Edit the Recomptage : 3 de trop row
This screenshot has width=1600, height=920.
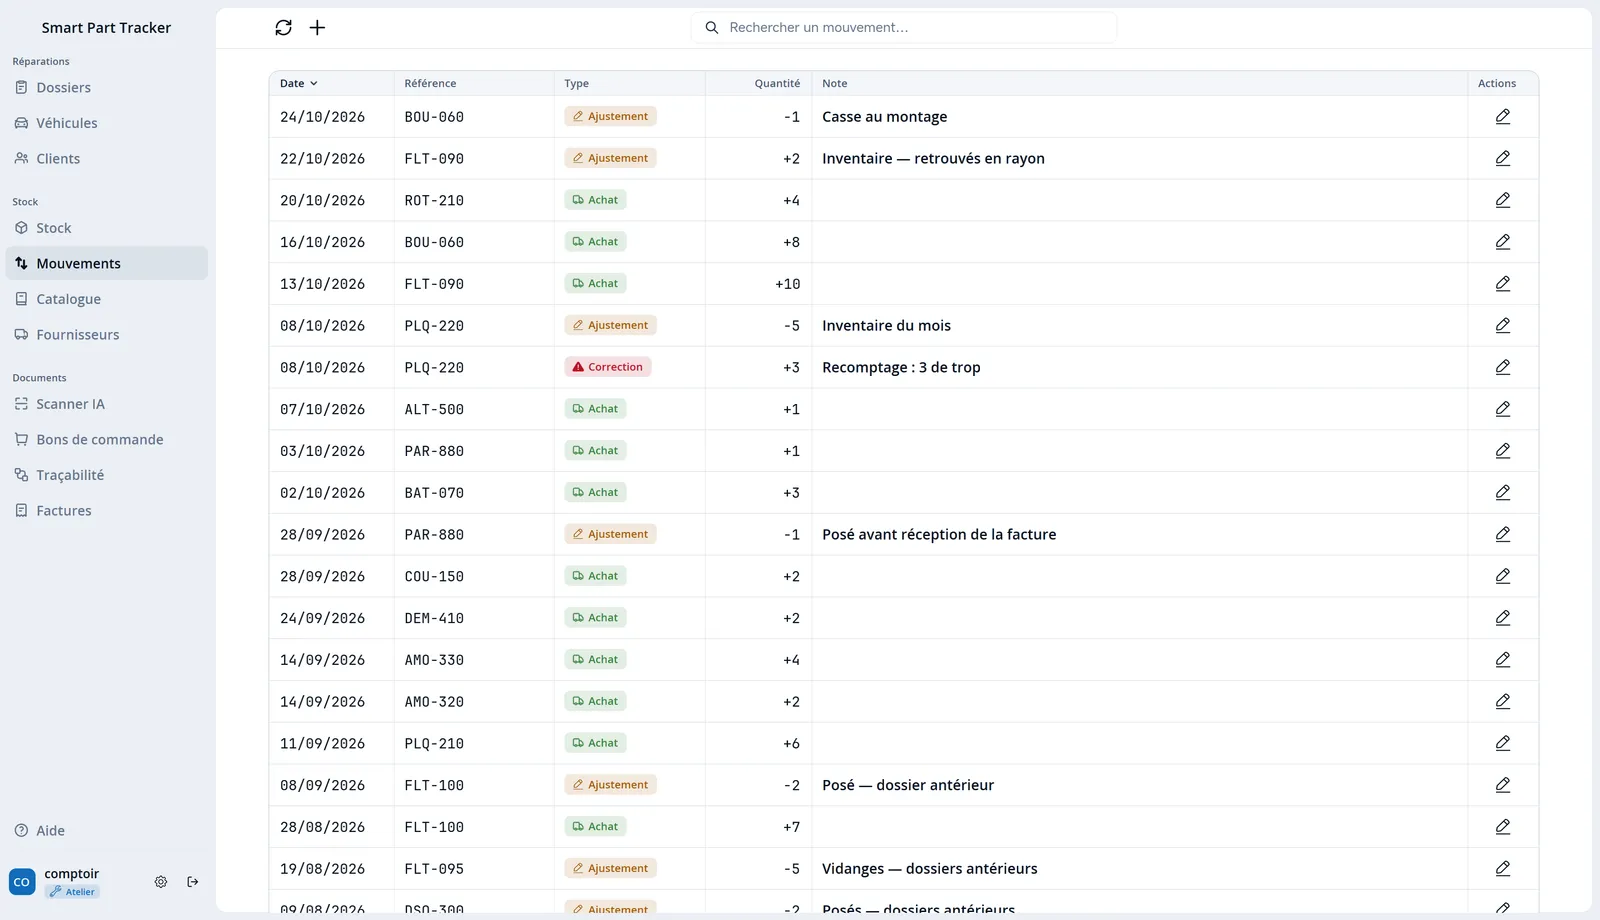[1502, 367]
